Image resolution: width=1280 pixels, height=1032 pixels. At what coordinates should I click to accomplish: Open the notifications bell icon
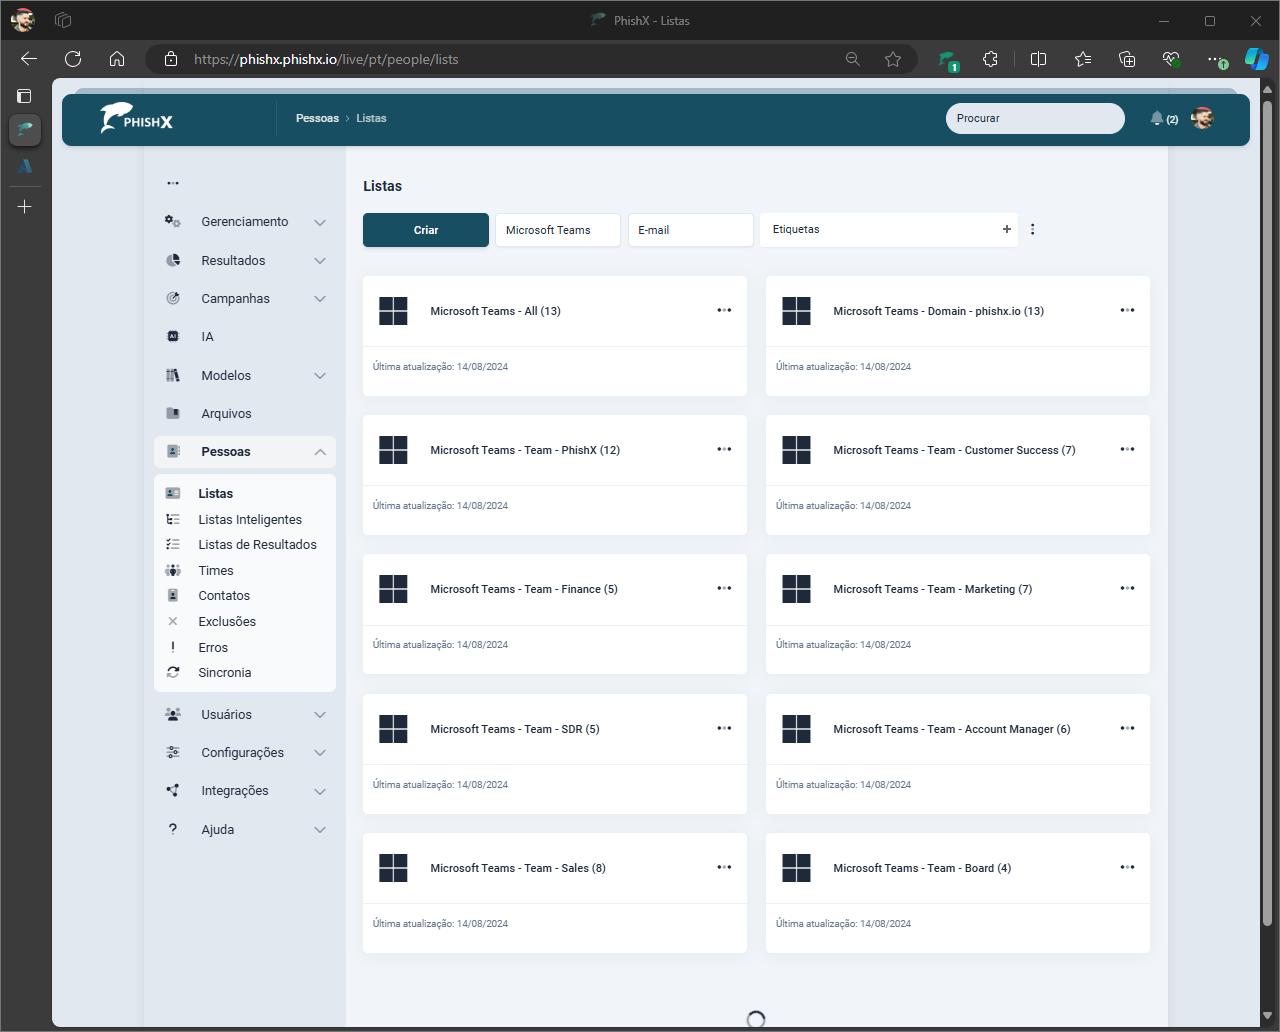[x=1157, y=118]
